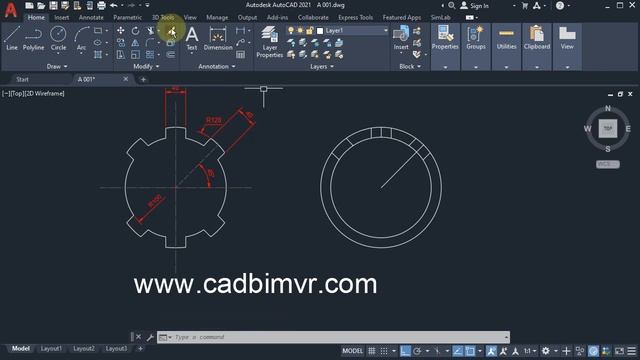Image resolution: width=640 pixels, height=360 pixels.
Task: Open the annotation scale 1:1 dropdown
Action: pyautogui.click(x=530, y=351)
